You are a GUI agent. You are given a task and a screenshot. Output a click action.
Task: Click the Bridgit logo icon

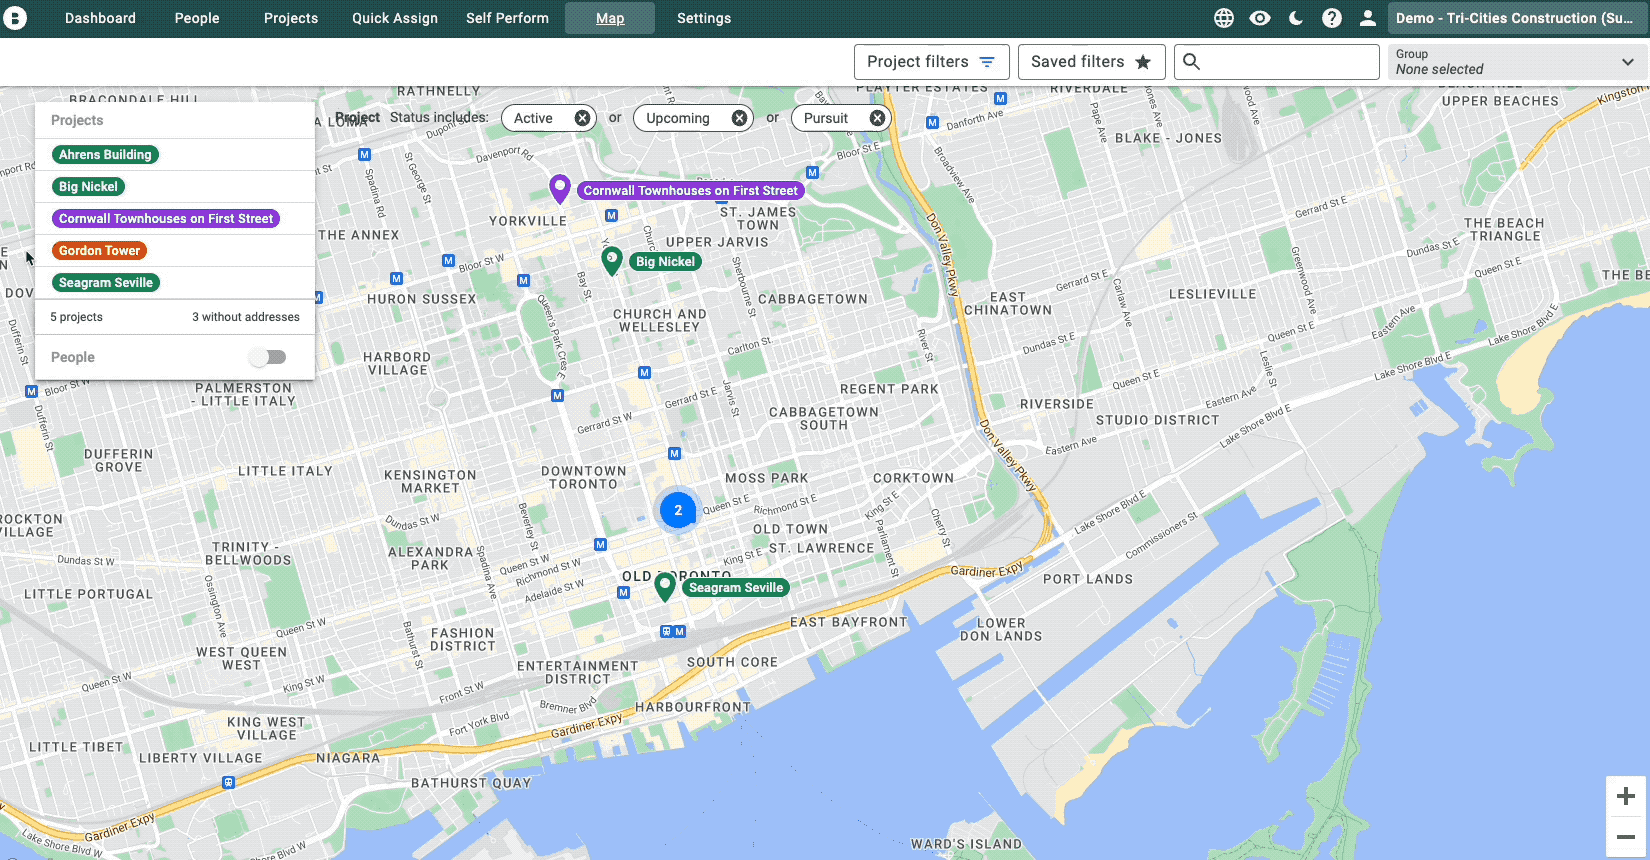click(15, 18)
